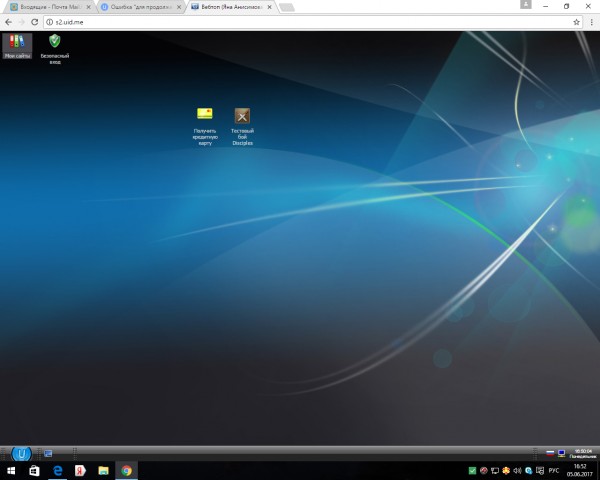Click the Russian flag language icon
The width and height of the screenshot is (600, 480).
pos(550,454)
